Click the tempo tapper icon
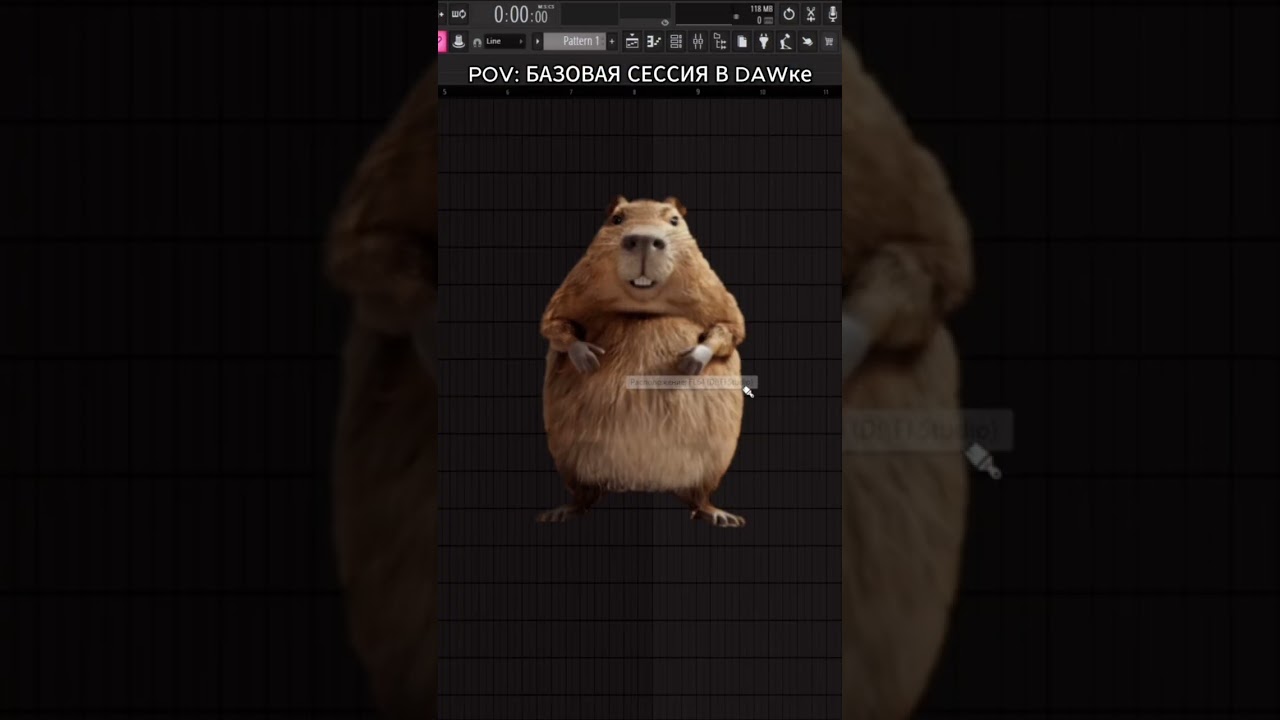The width and height of the screenshot is (1280, 720). [785, 41]
